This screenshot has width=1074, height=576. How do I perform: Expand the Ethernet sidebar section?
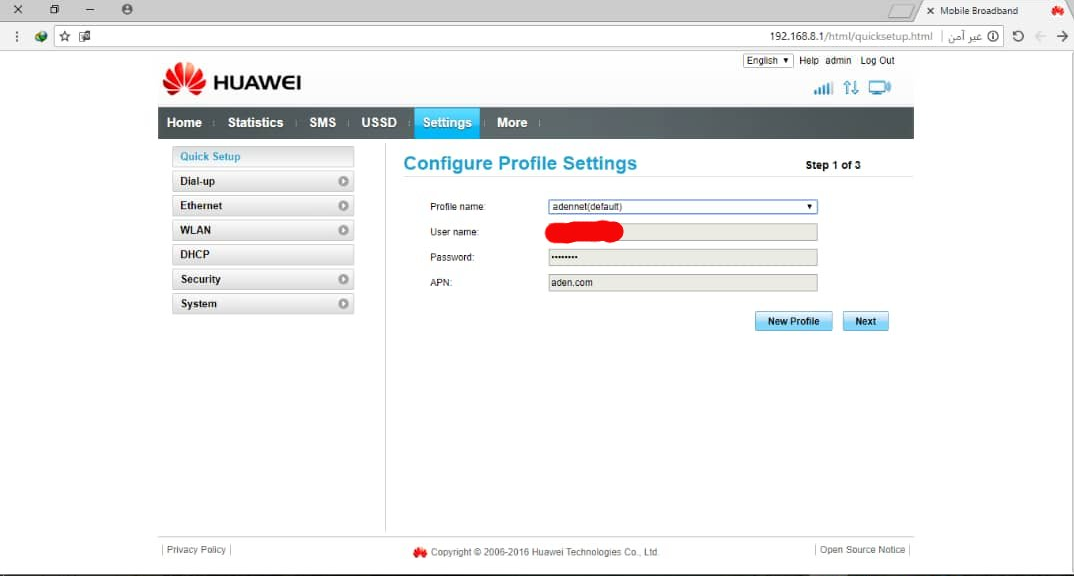tap(263, 205)
